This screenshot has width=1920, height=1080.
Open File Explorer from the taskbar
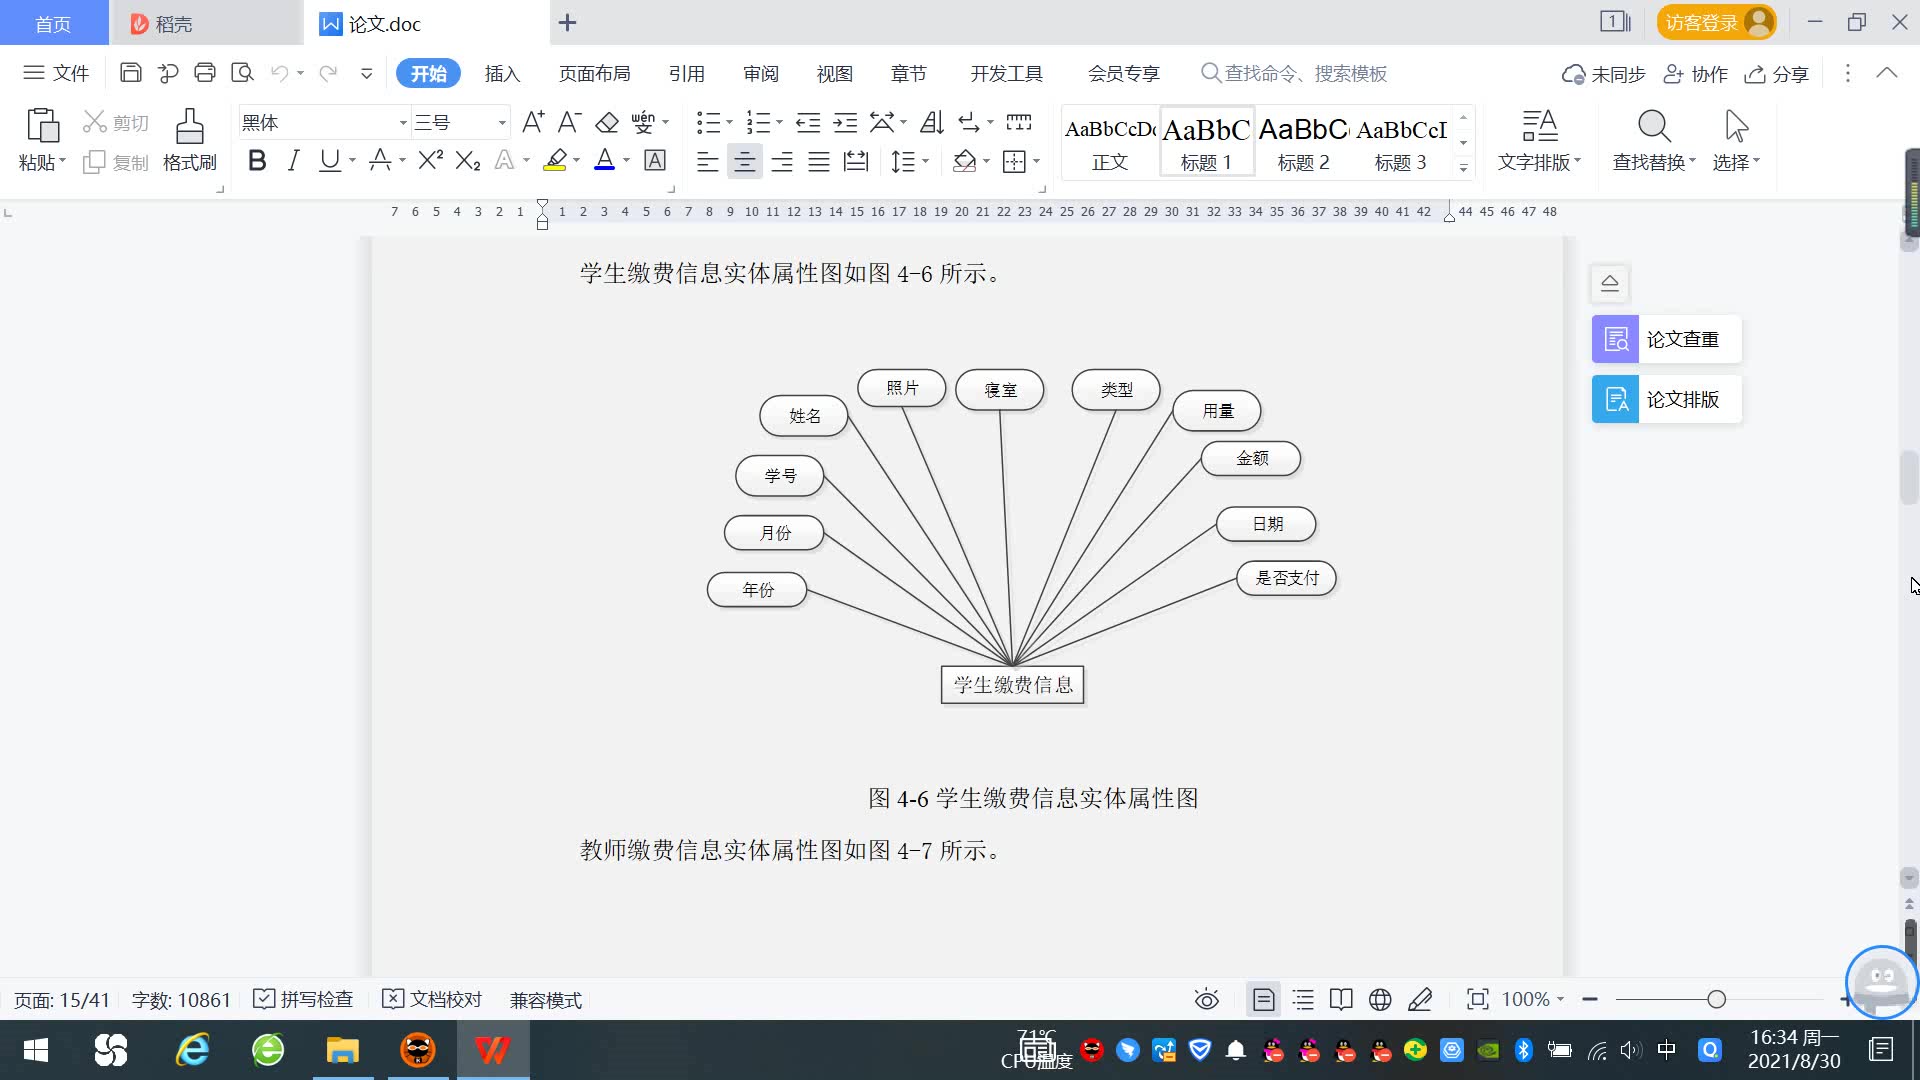point(342,1051)
